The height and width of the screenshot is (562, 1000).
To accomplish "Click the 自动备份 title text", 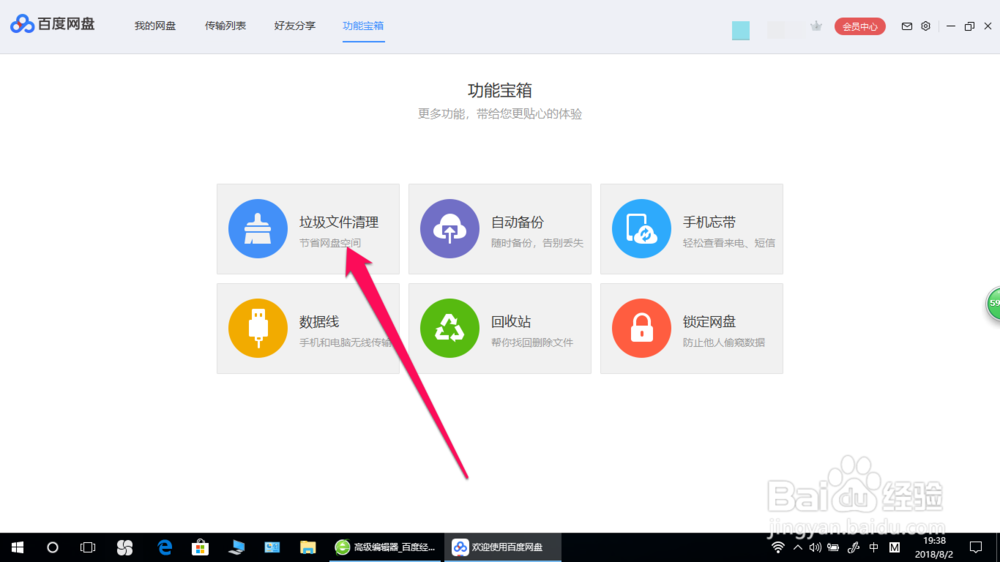I will 517,222.
